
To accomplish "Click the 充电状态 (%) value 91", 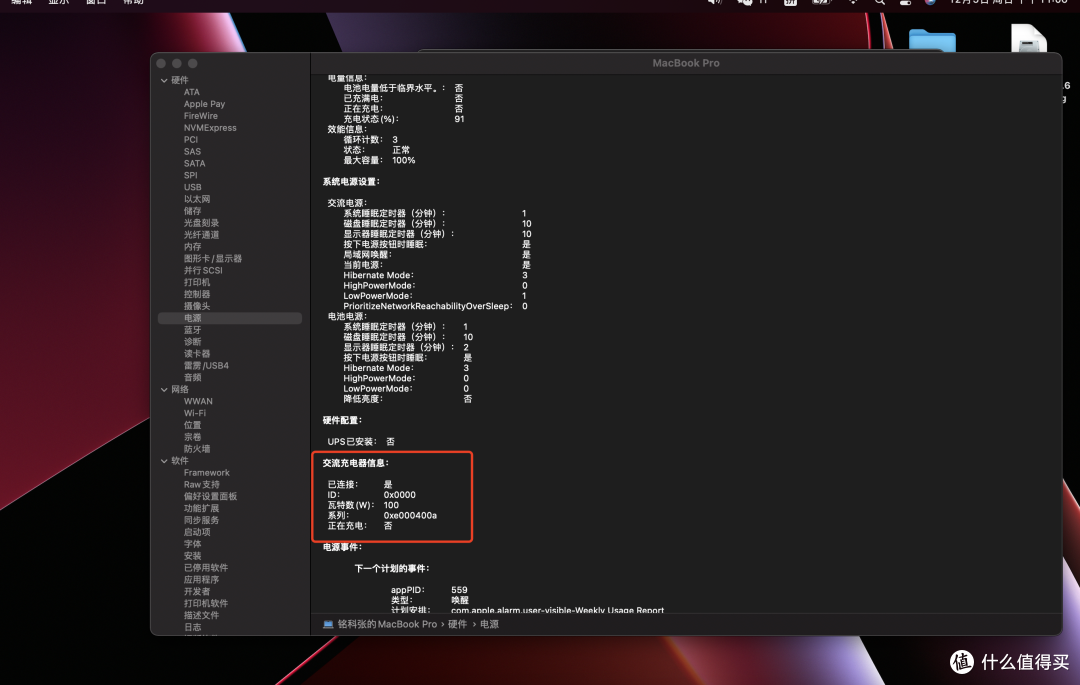I will tap(459, 119).
